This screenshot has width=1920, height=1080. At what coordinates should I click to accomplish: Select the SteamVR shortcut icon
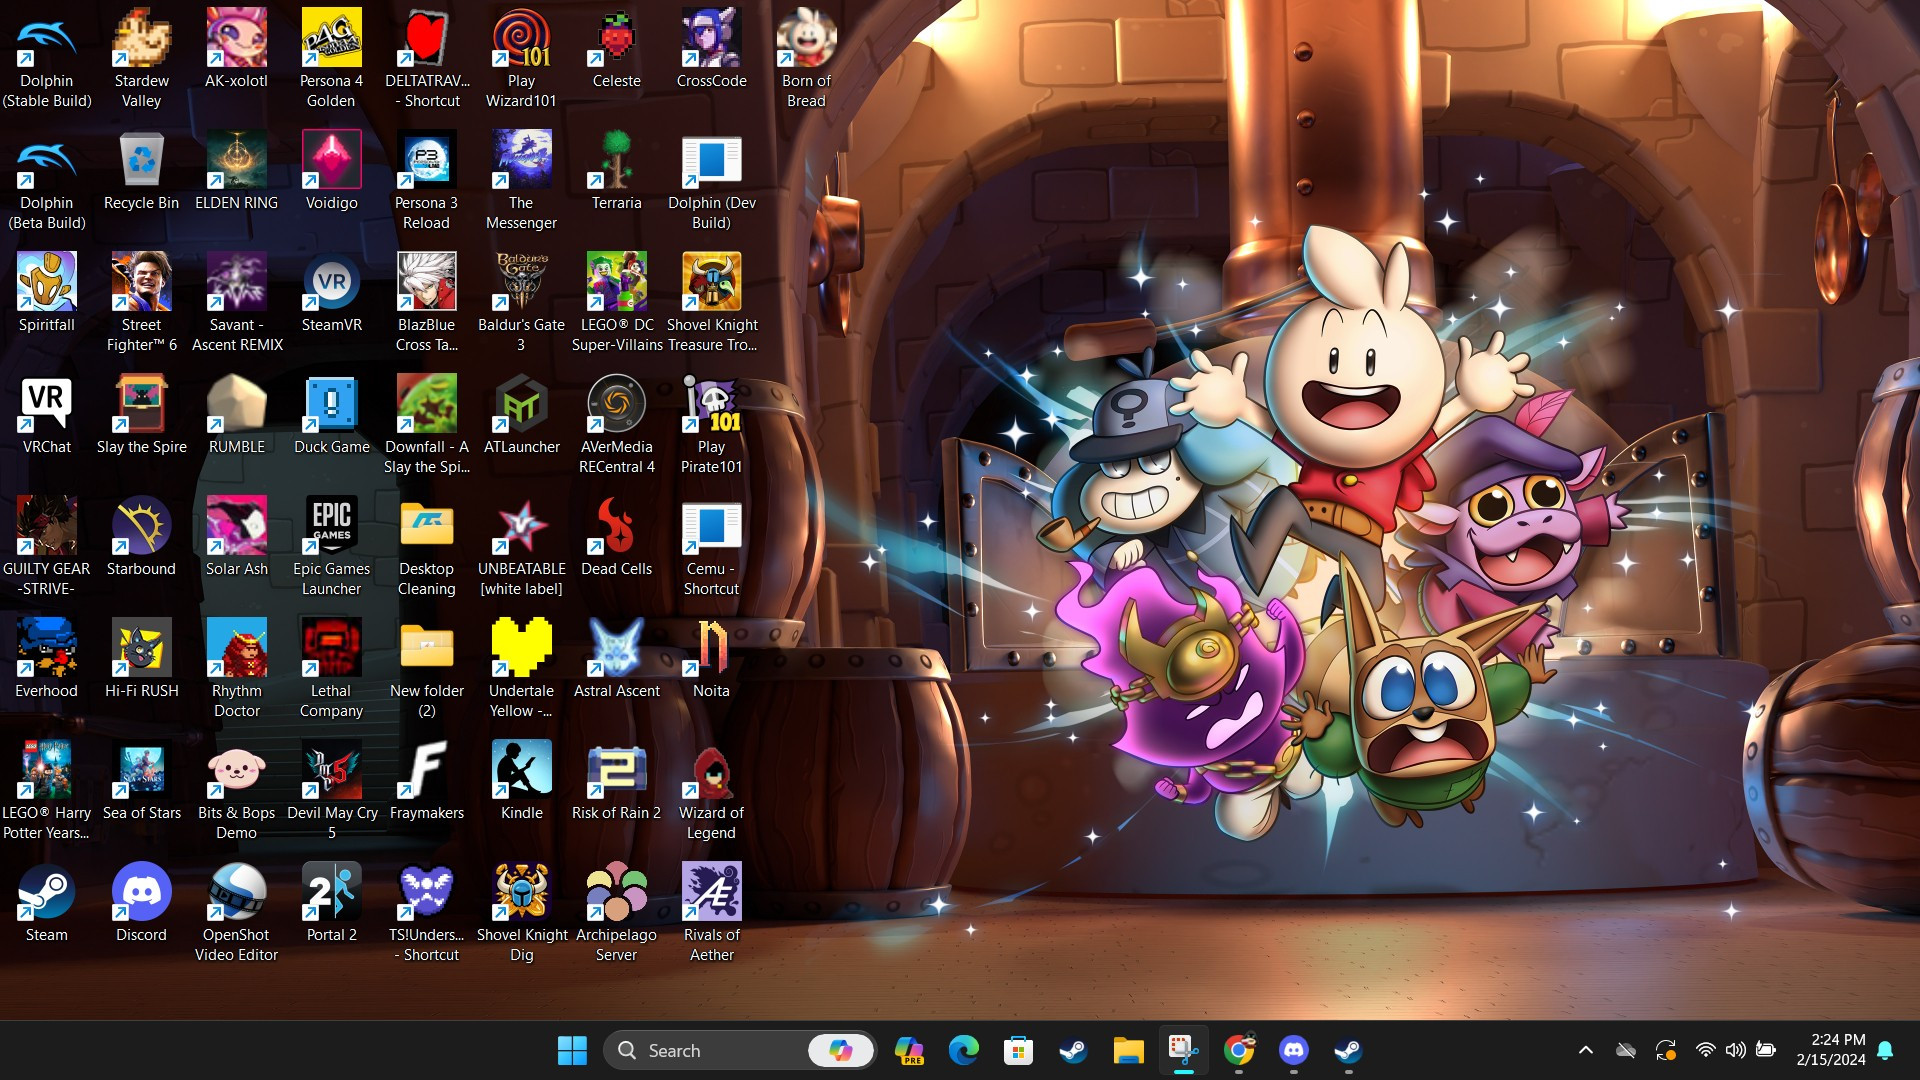point(331,292)
